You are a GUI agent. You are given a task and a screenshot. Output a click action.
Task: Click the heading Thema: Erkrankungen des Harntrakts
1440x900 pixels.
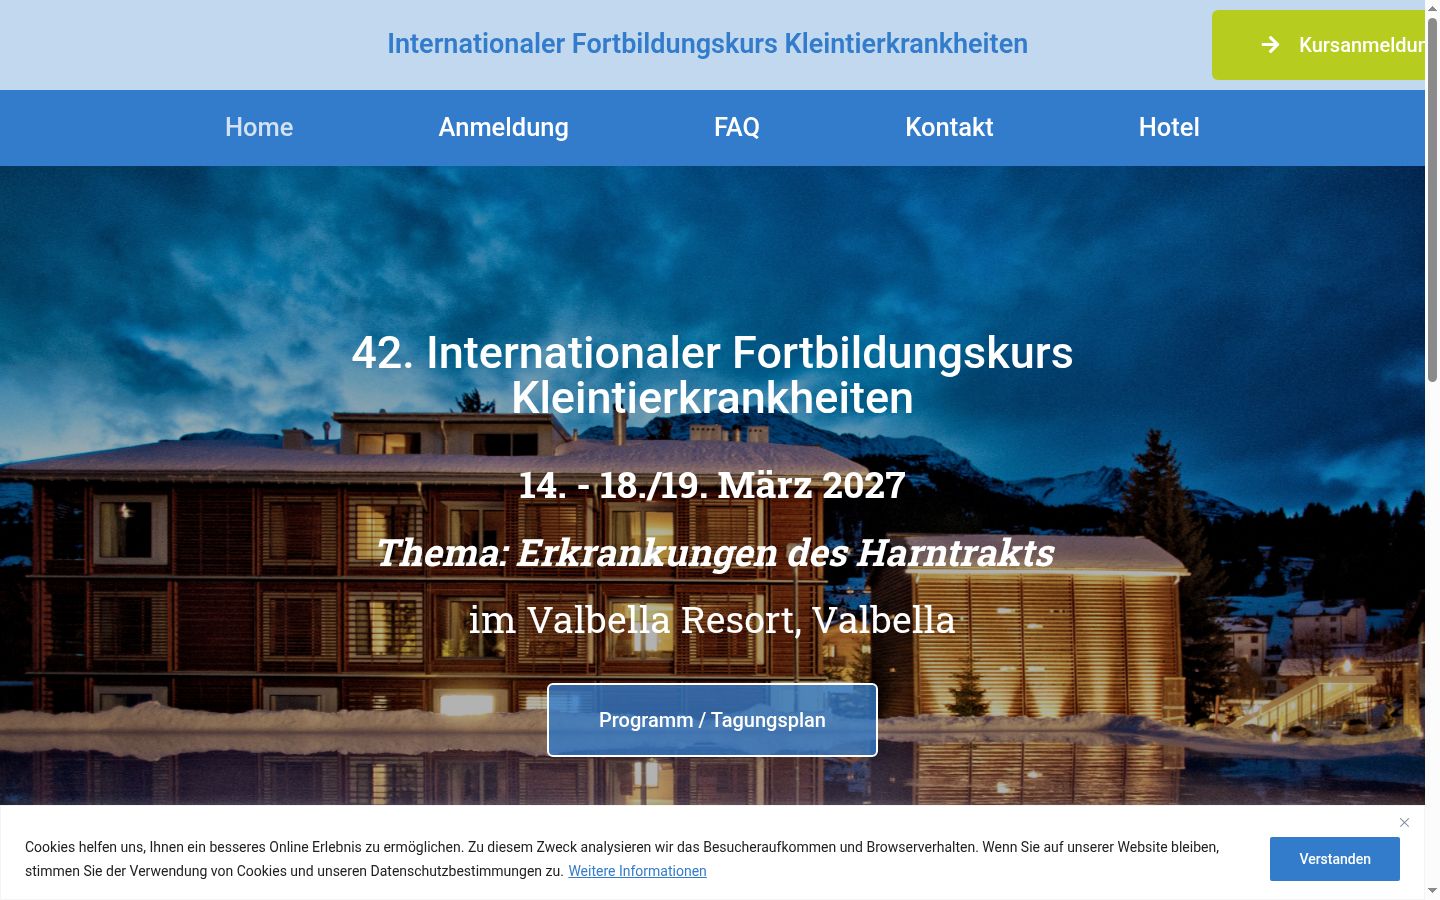coord(715,553)
